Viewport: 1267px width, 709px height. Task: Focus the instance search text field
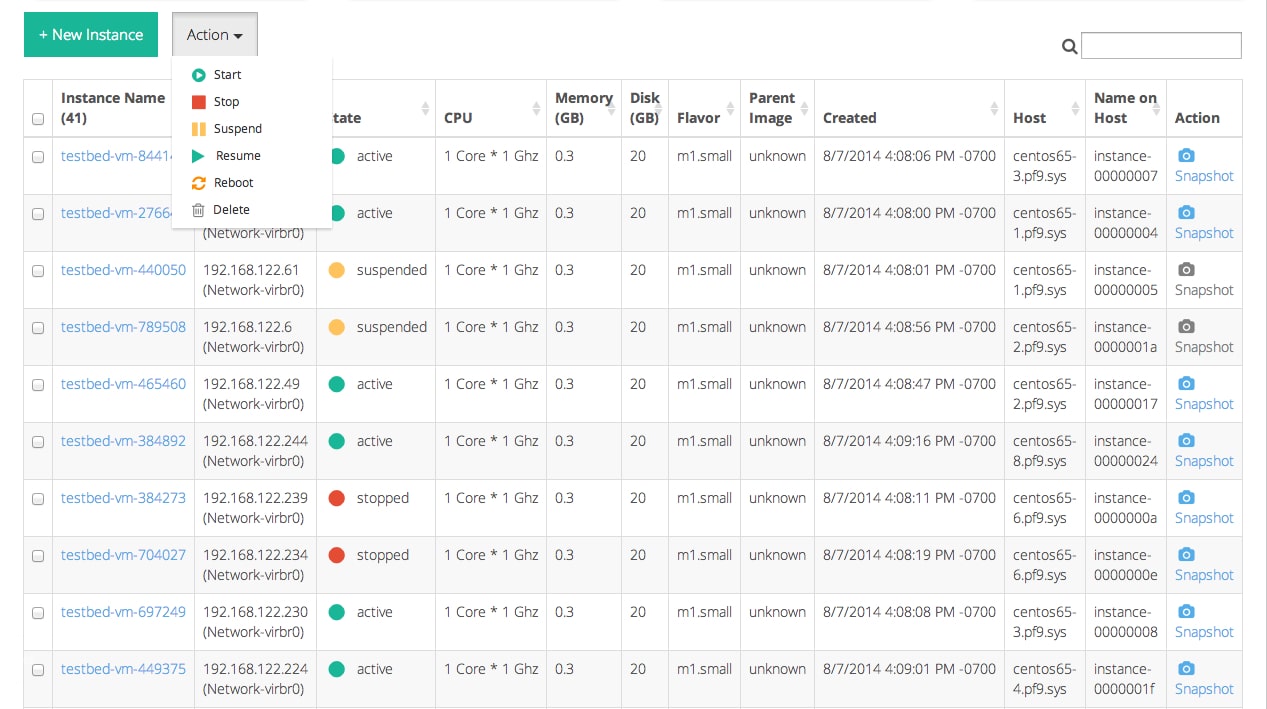pyautogui.click(x=1161, y=45)
